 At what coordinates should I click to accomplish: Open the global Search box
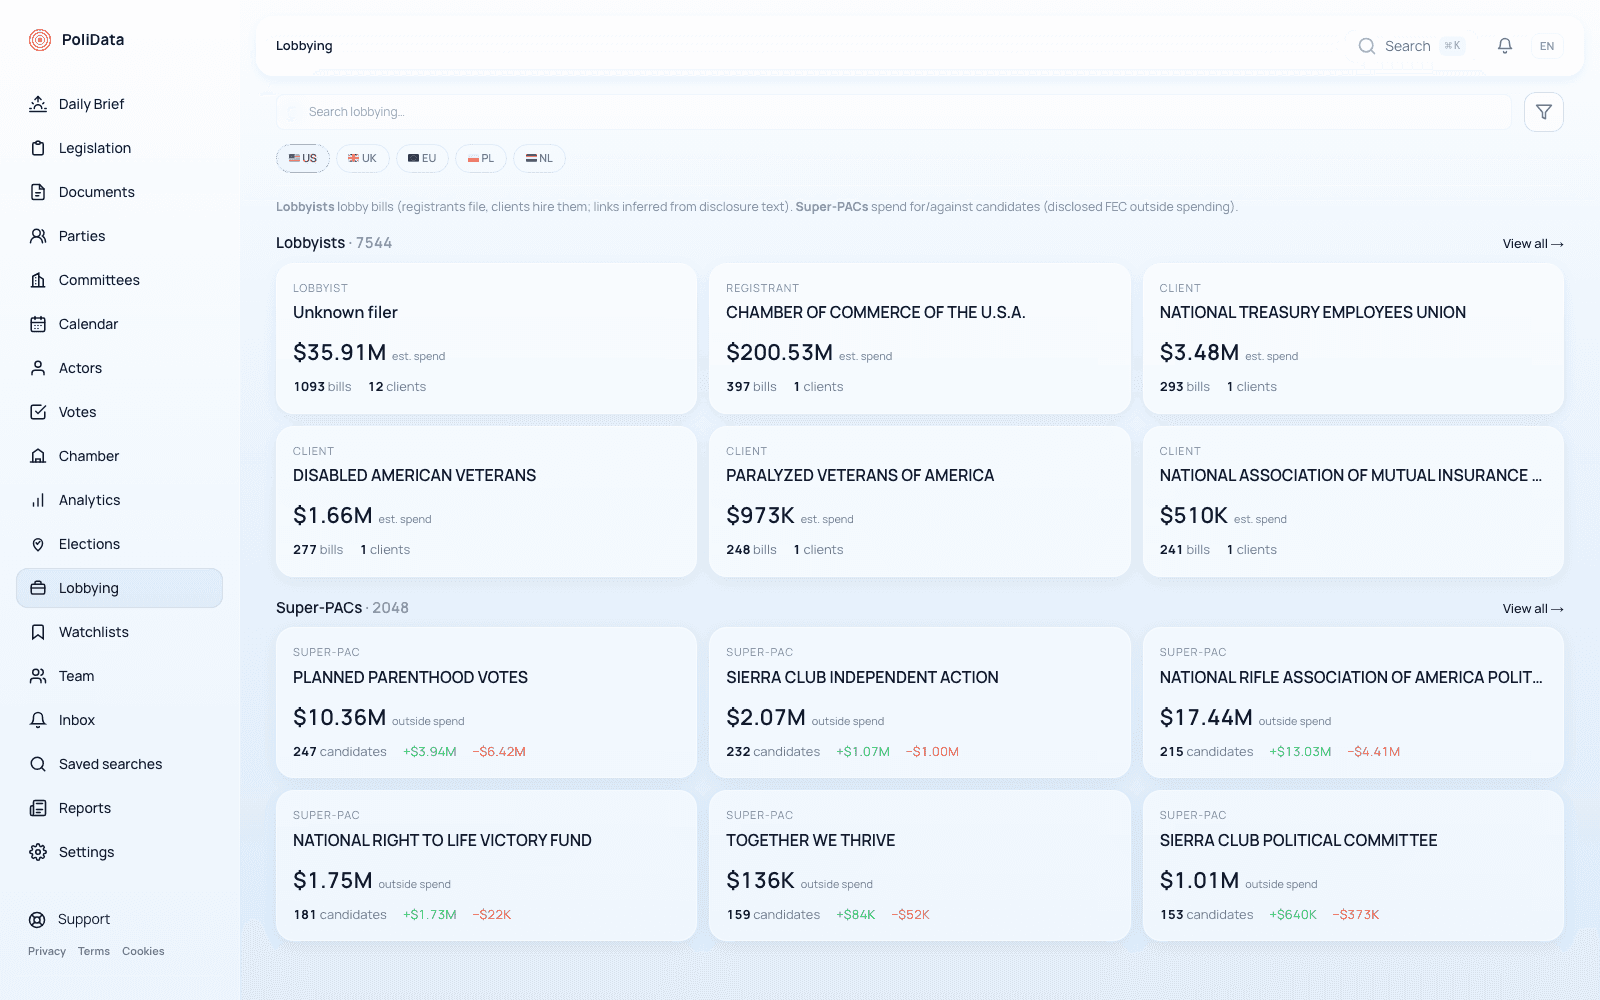coord(1412,46)
